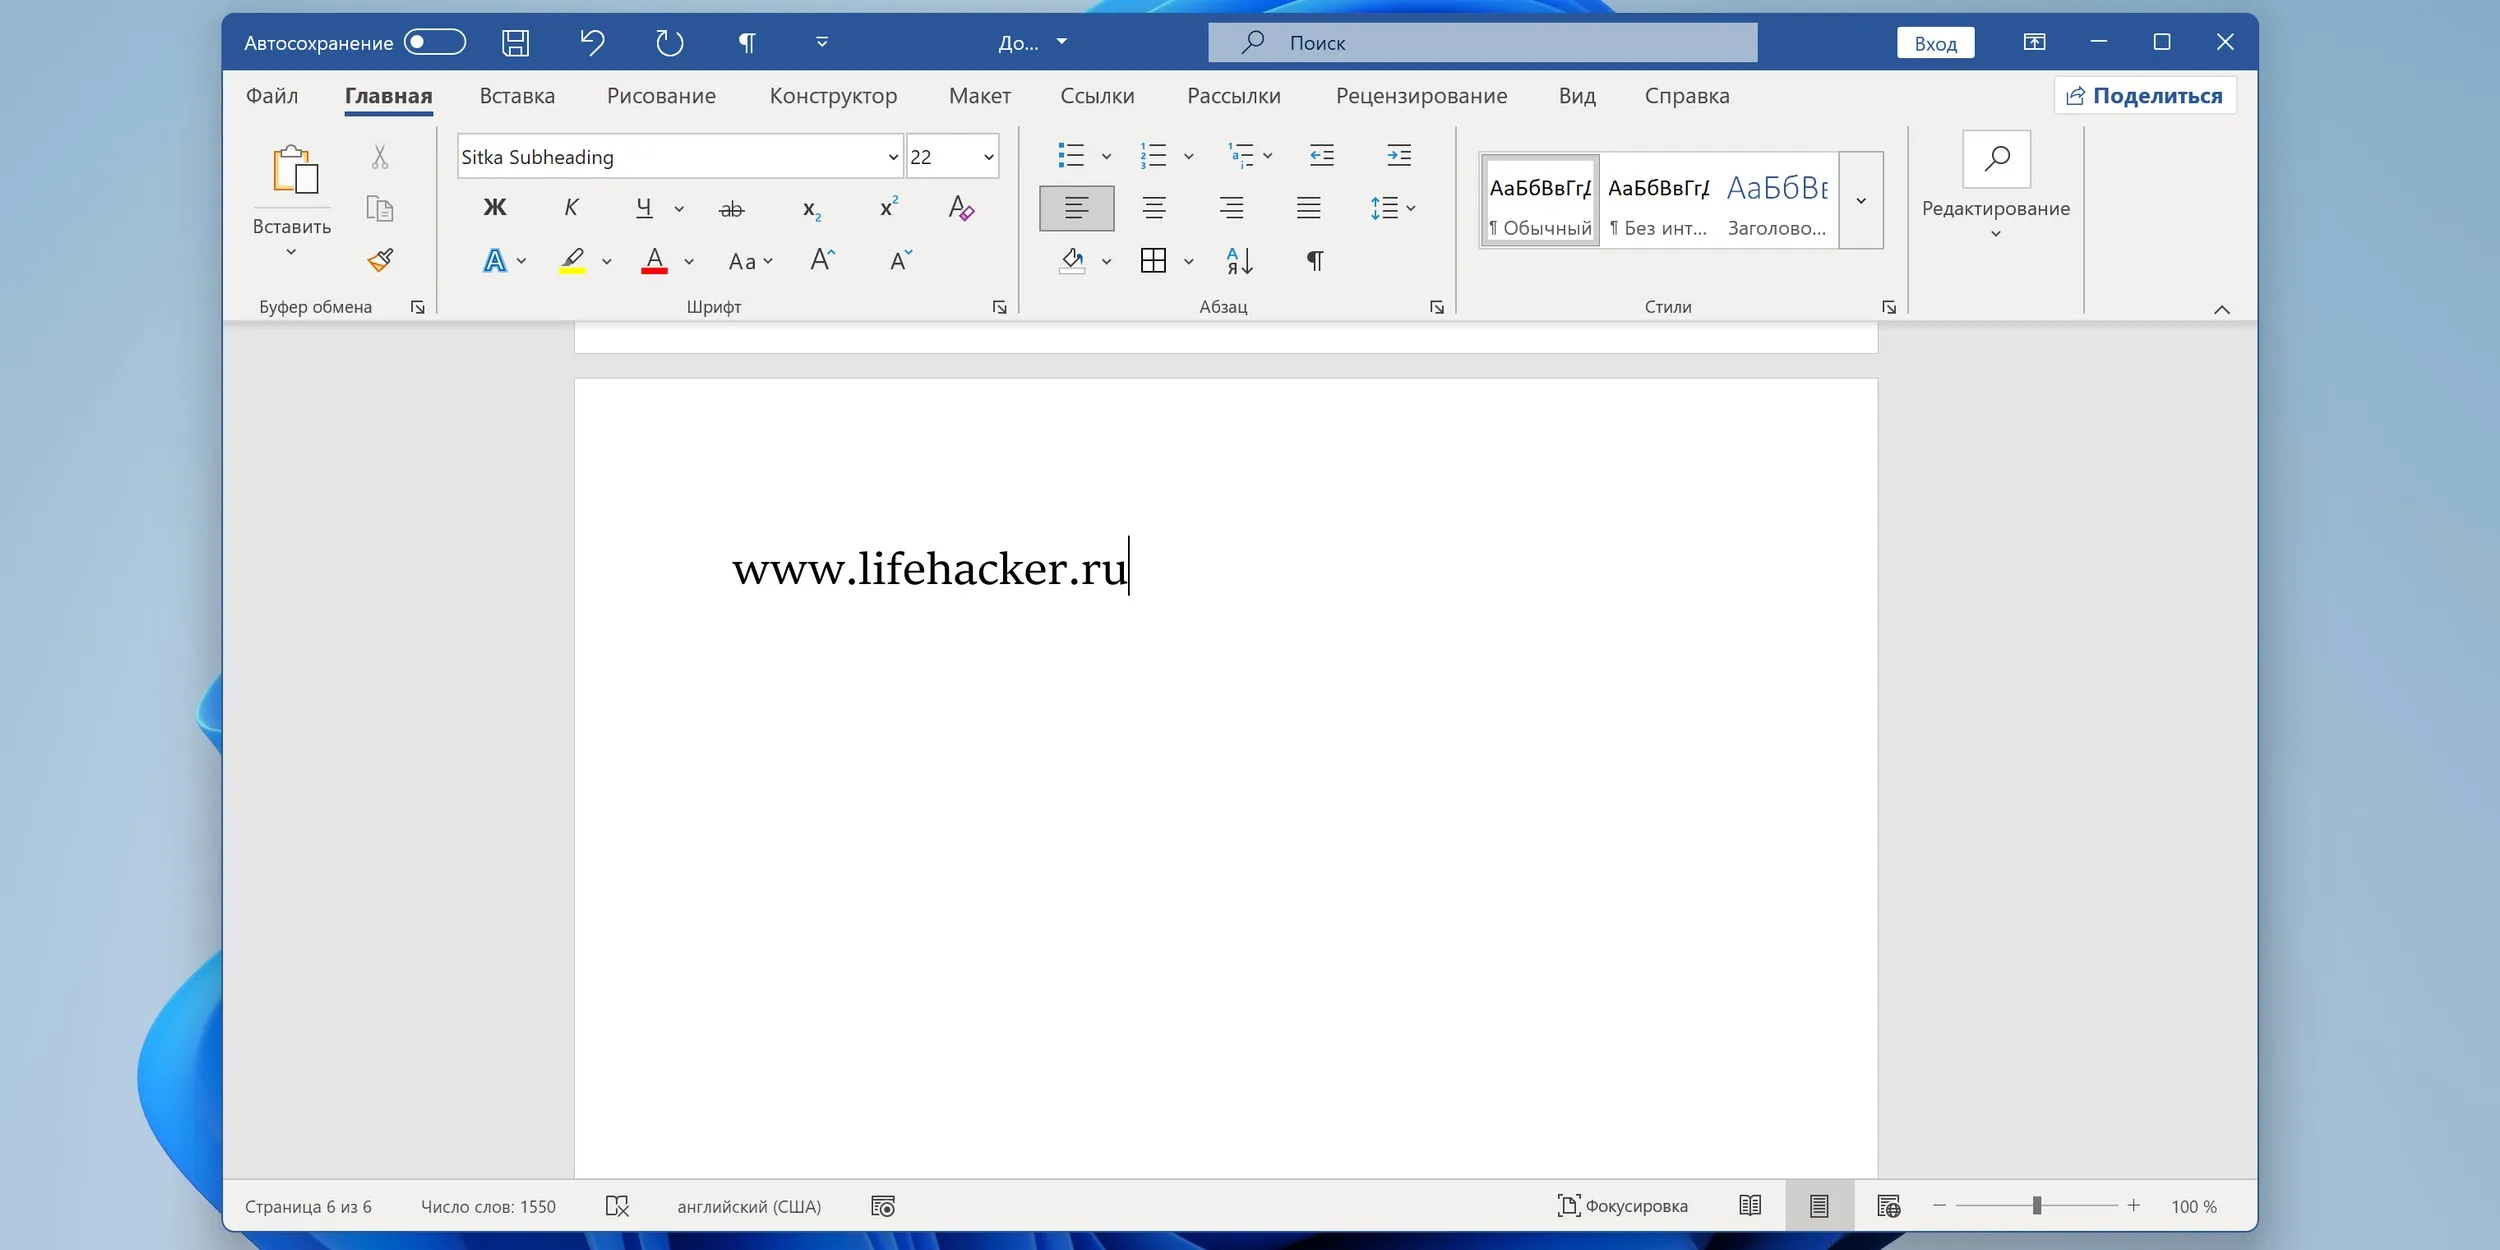The height and width of the screenshot is (1250, 2500).
Task: Toggle the Автосохранение switch
Action: 435,42
